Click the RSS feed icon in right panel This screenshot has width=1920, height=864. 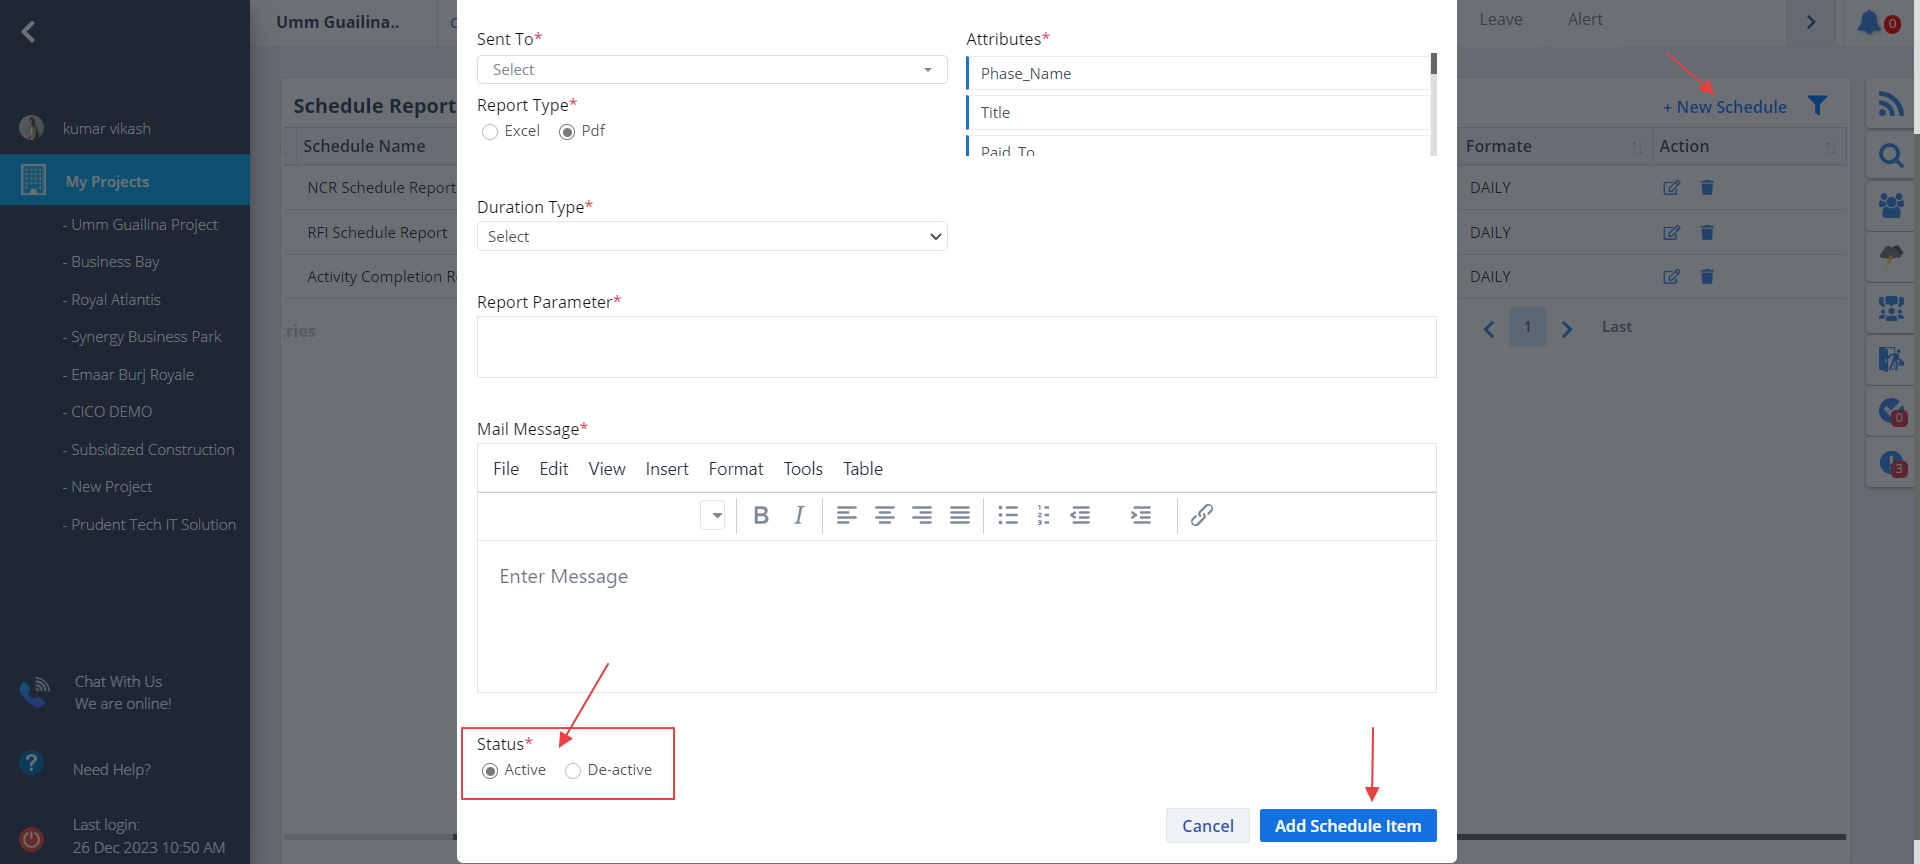coord(1890,104)
